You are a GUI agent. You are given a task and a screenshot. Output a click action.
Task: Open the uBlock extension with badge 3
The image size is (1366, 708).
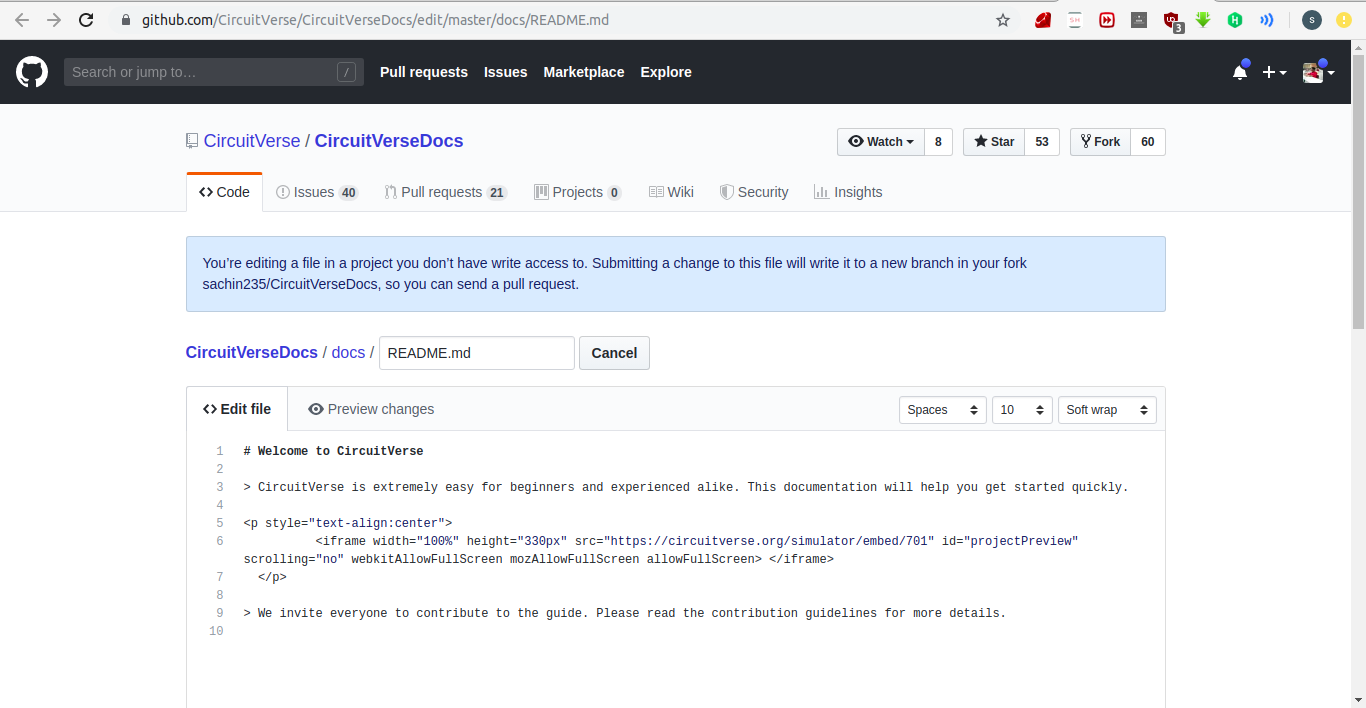[1172, 21]
